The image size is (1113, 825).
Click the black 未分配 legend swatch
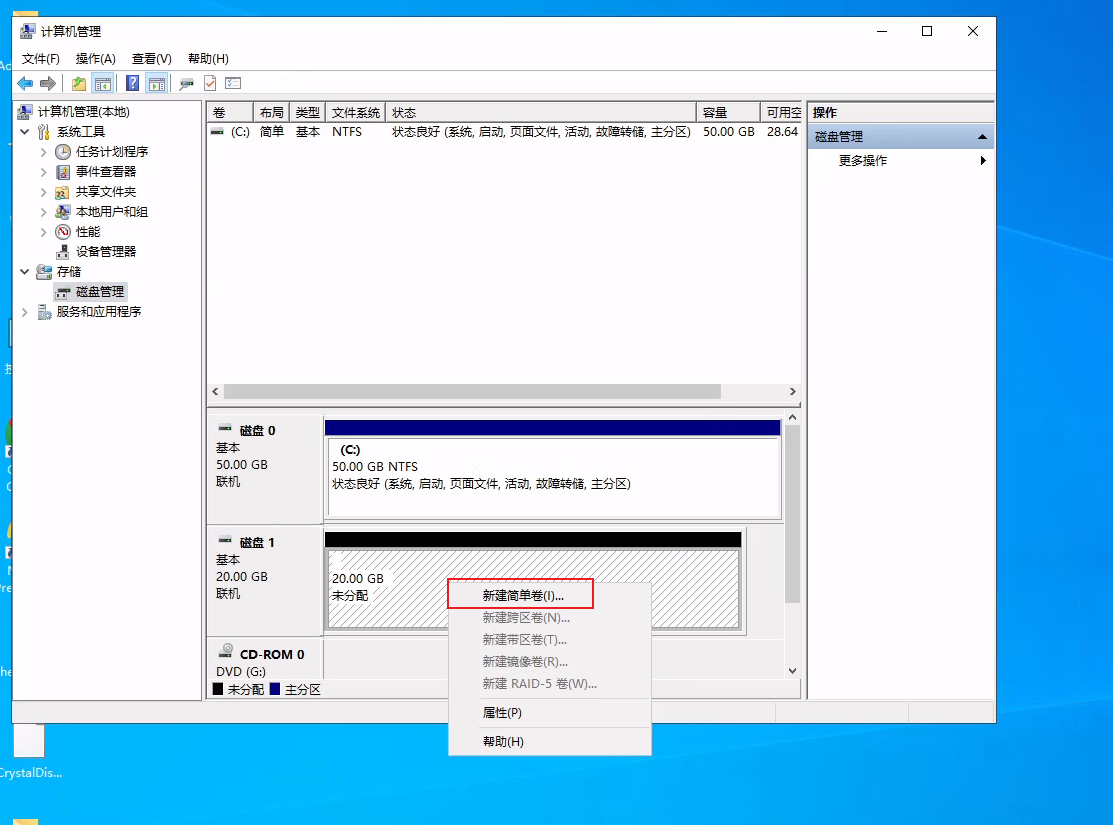pyautogui.click(x=218, y=689)
